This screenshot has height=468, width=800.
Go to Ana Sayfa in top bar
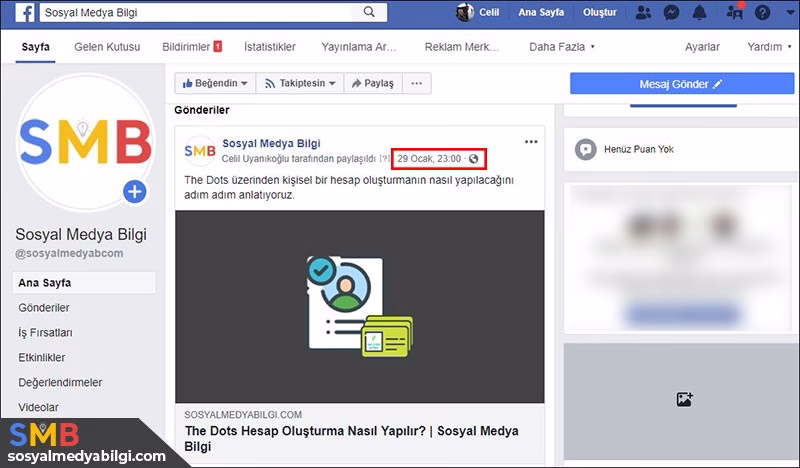541,12
